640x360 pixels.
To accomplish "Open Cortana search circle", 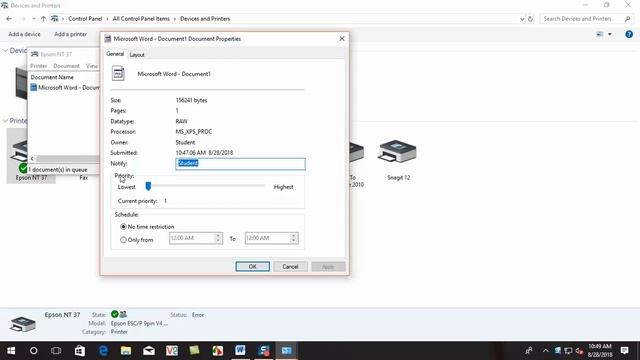I will [33, 351].
